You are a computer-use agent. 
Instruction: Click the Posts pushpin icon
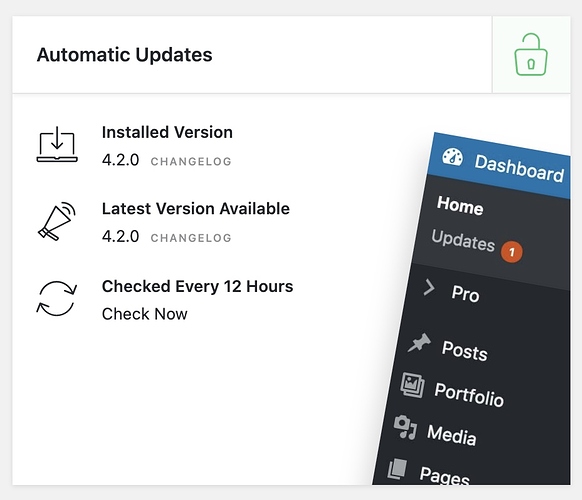click(419, 342)
